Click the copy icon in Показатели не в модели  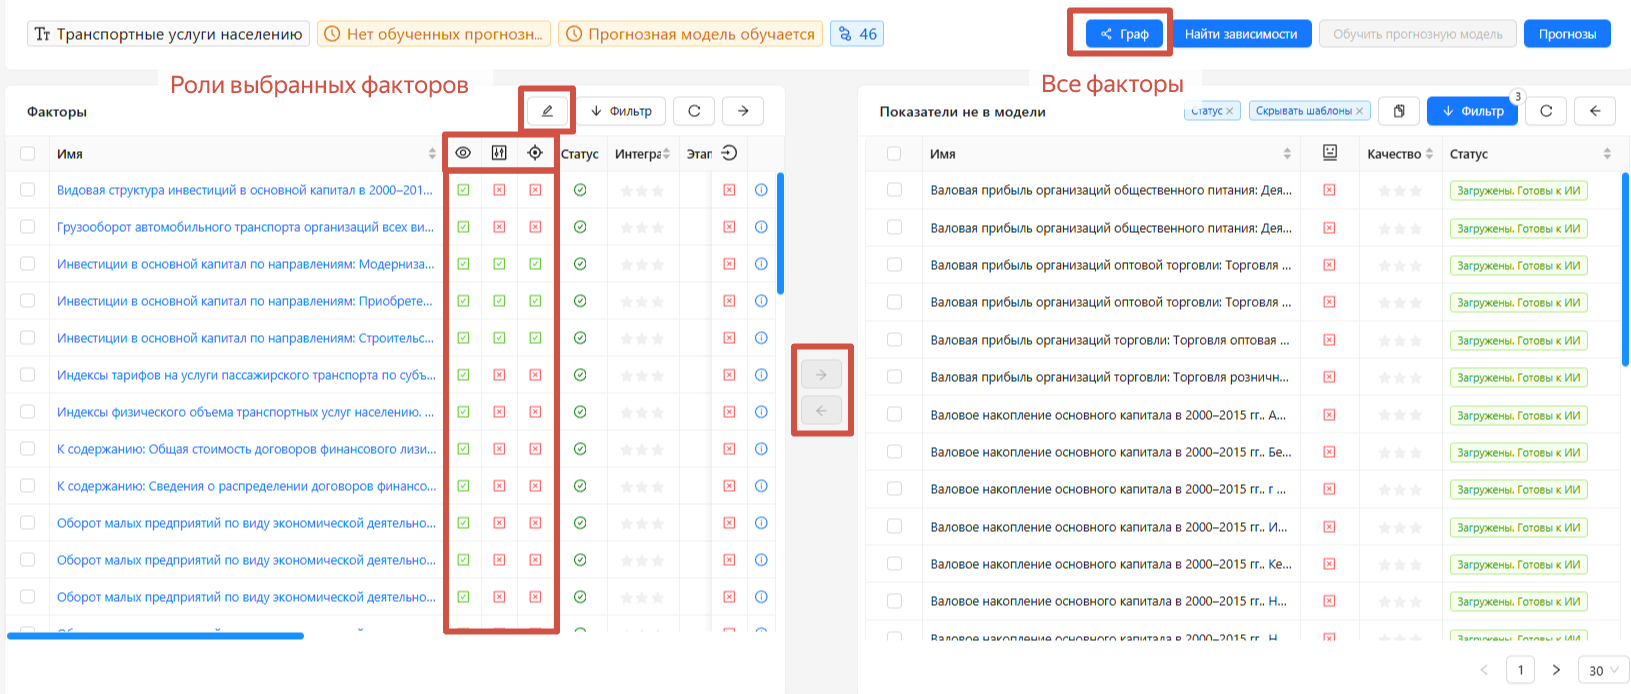[x=1398, y=111]
